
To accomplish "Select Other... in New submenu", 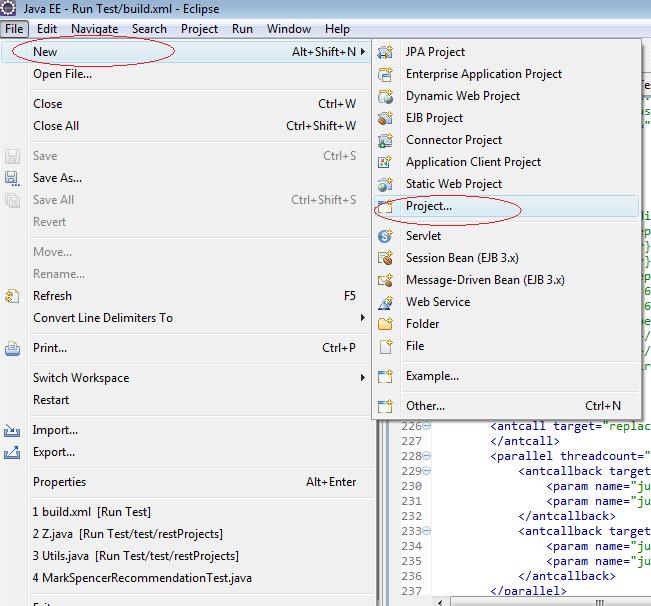I will [507, 406].
